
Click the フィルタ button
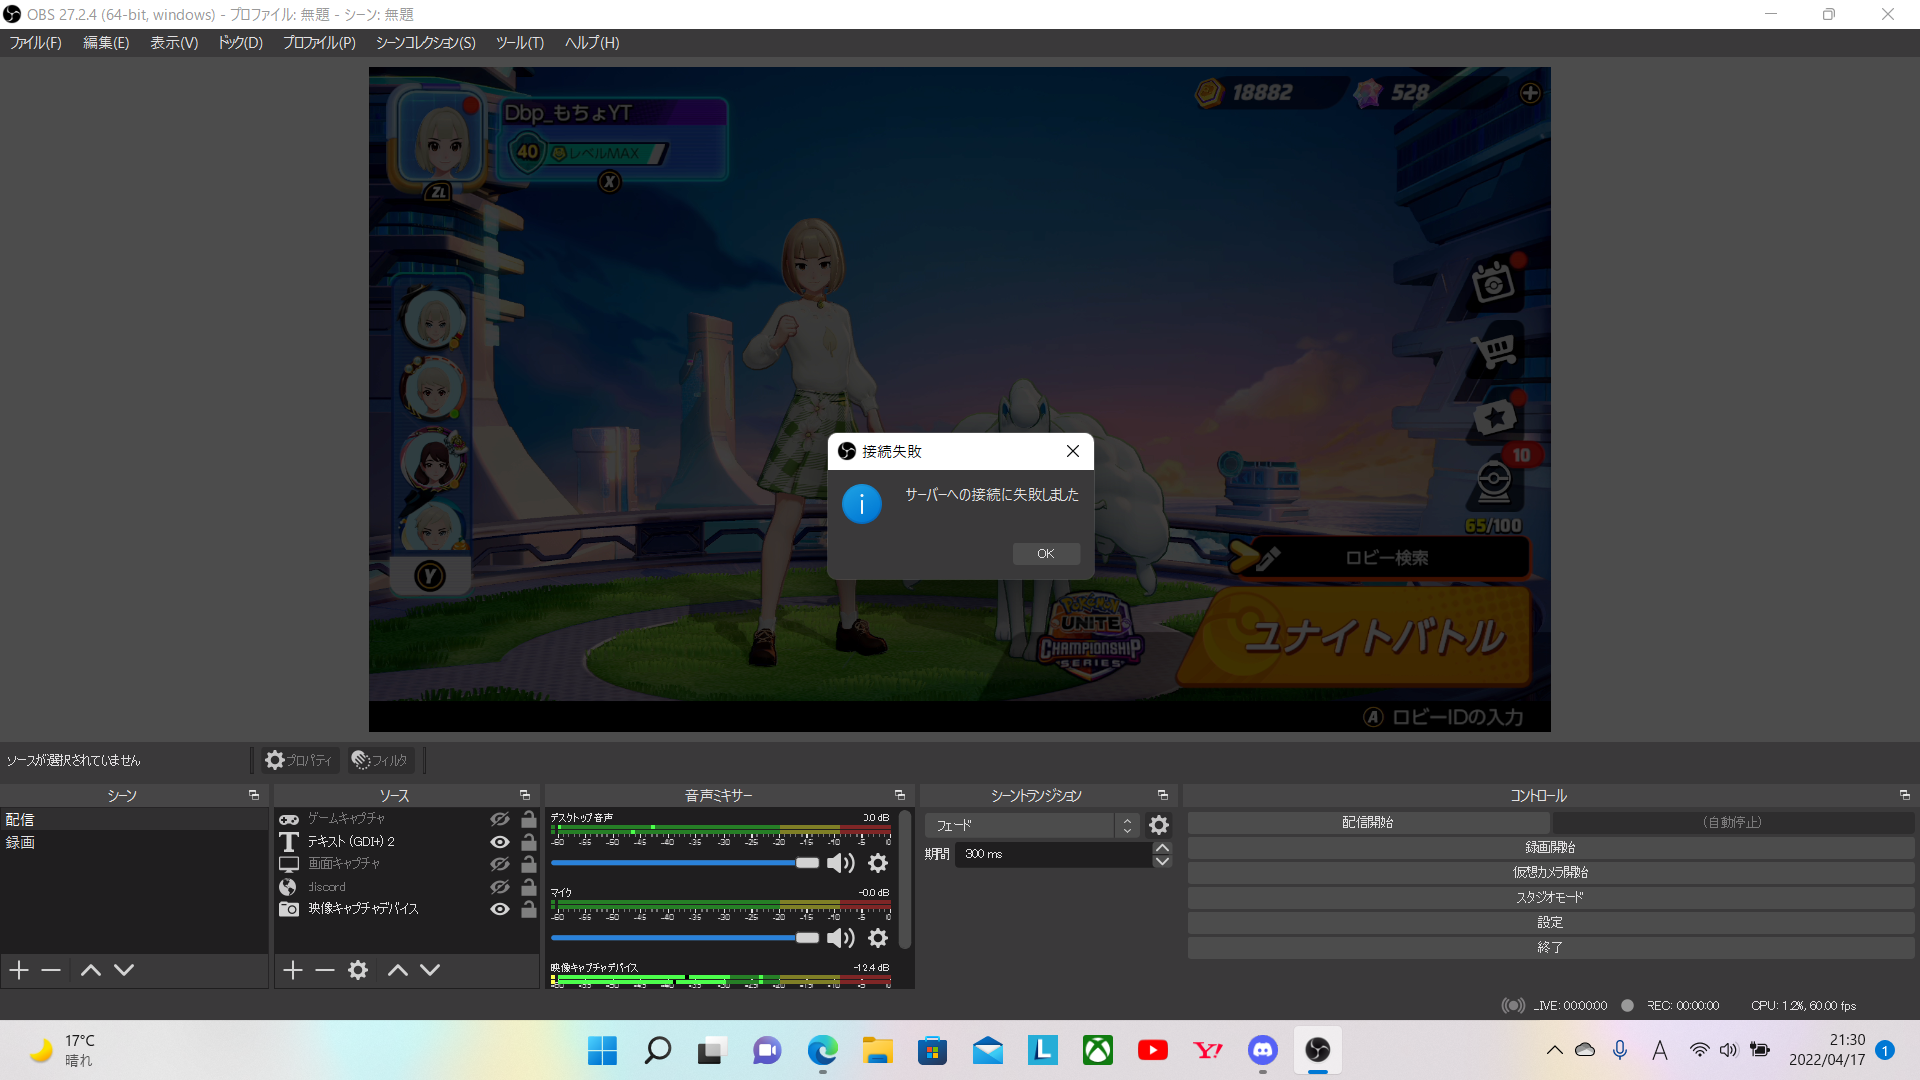tap(381, 760)
